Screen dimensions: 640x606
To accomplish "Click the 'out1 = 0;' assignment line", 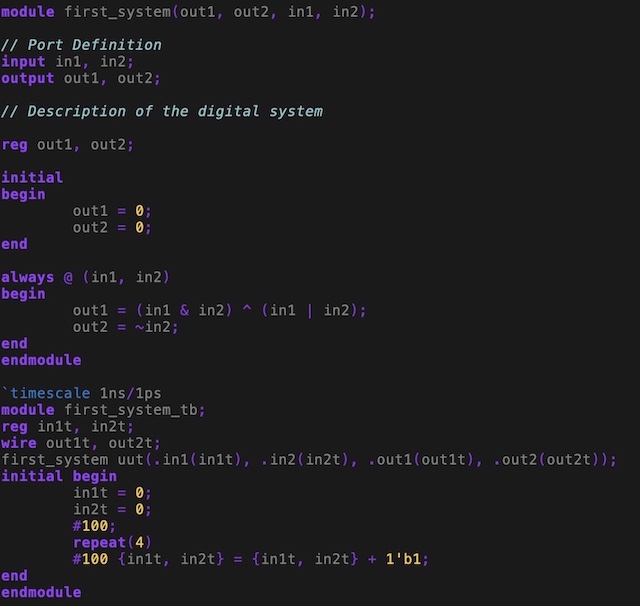I will point(112,211).
